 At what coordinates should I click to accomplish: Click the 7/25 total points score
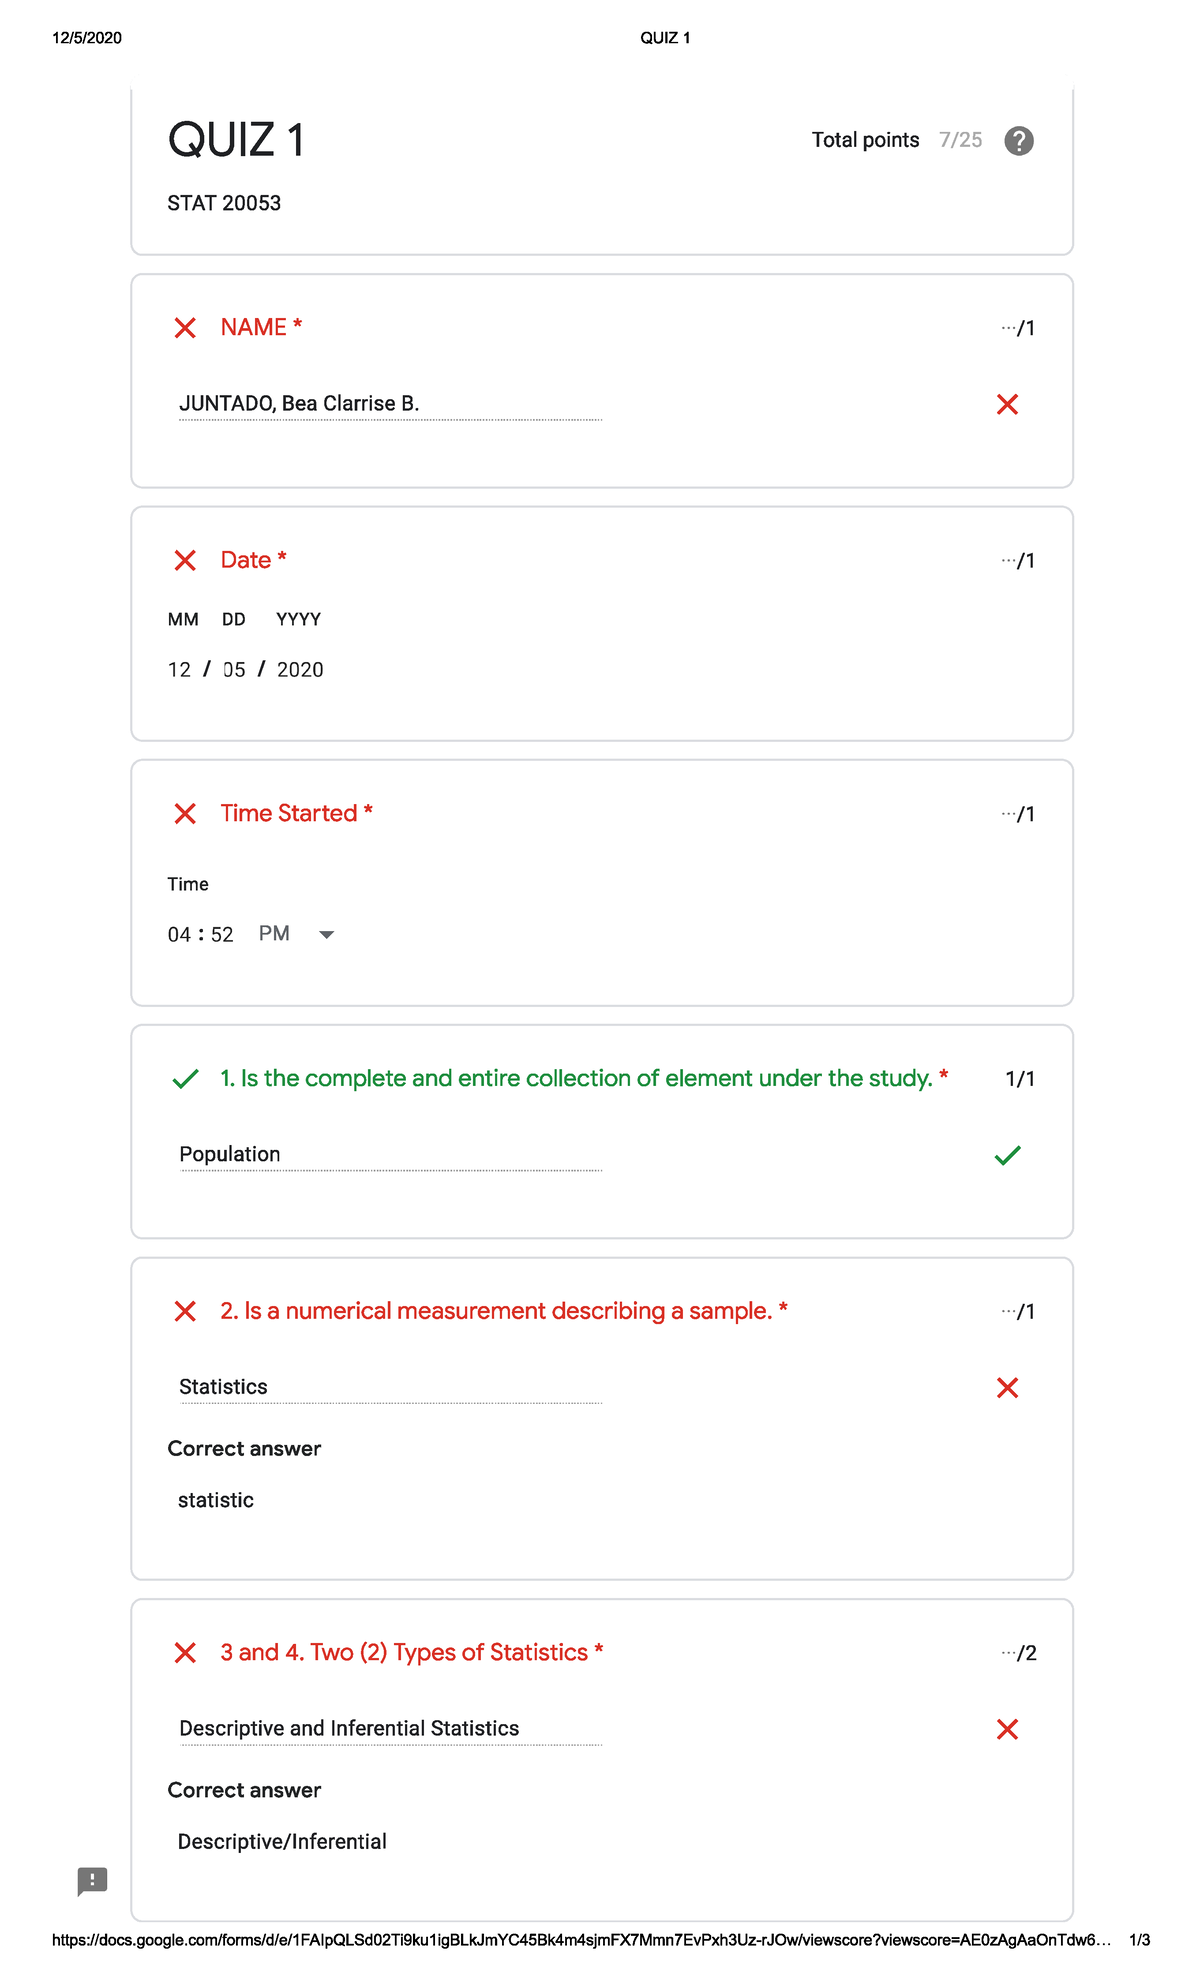tap(960, 140)
